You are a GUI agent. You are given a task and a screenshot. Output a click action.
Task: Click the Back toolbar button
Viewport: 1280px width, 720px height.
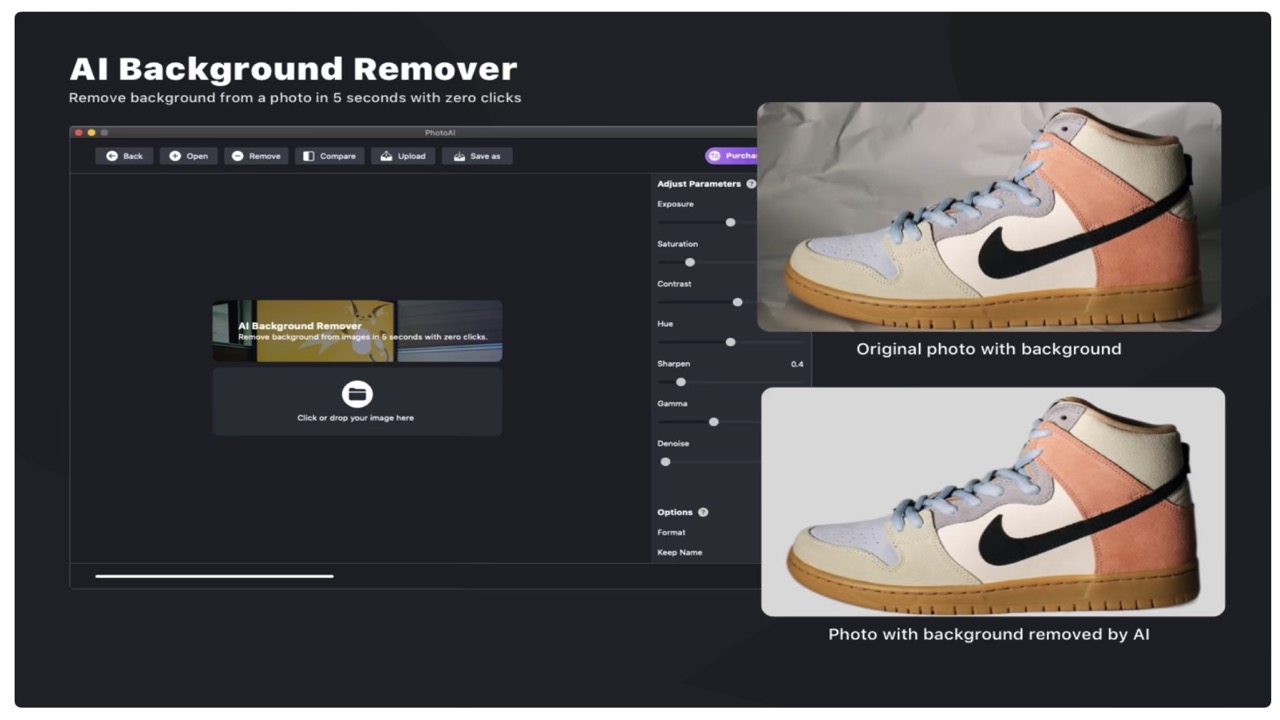click(x=124, y=156)
